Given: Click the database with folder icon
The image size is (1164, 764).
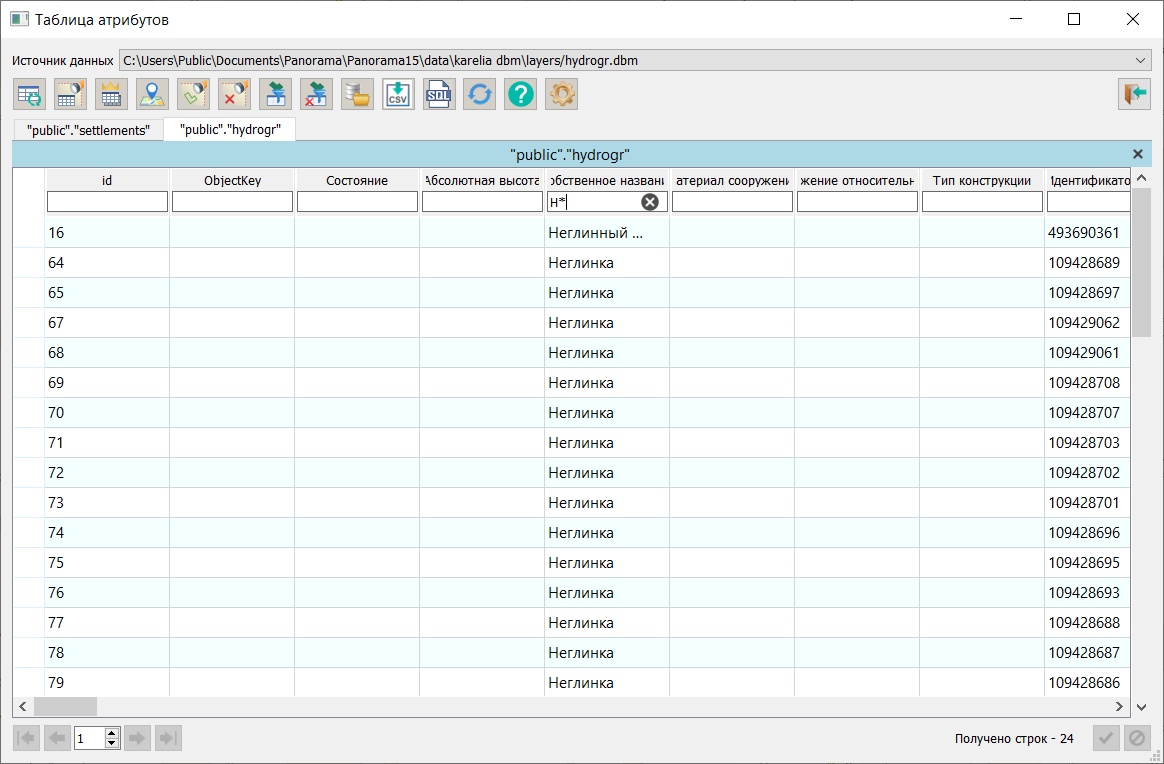Looking at the screenshot, I should 356,95.
